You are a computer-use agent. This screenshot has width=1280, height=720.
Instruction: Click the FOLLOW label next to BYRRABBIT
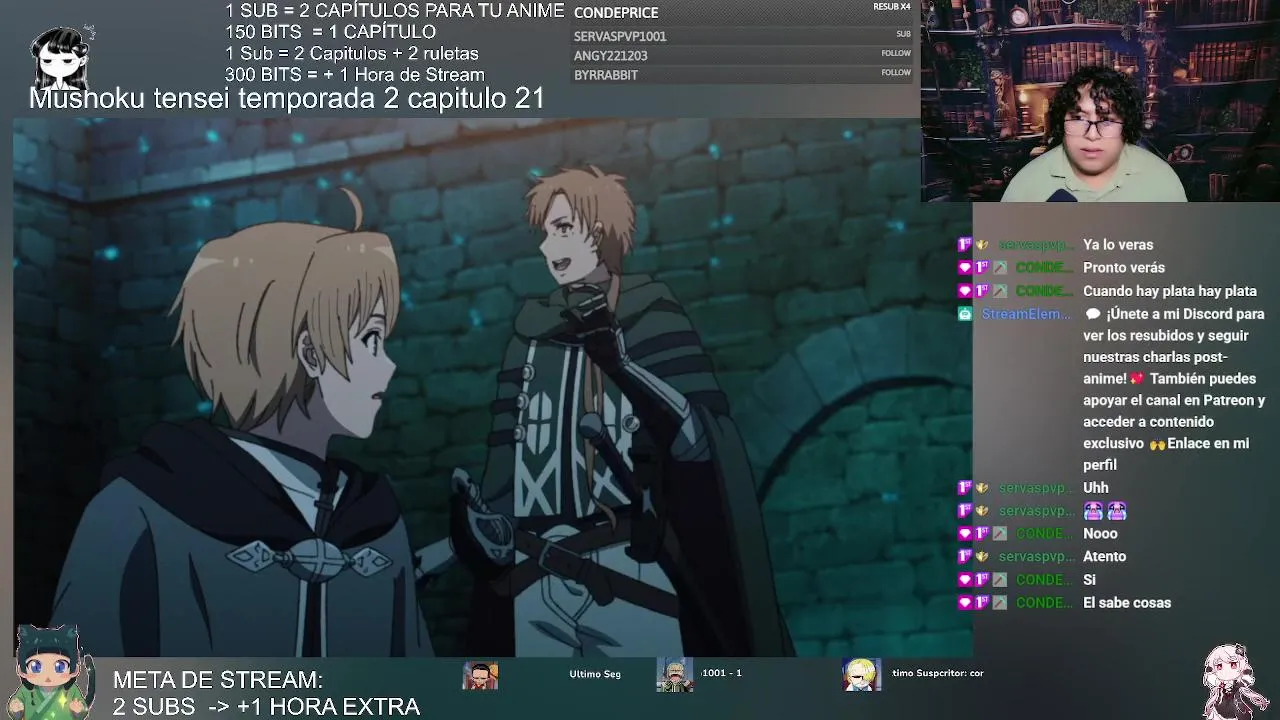click(x=896, y=72)
